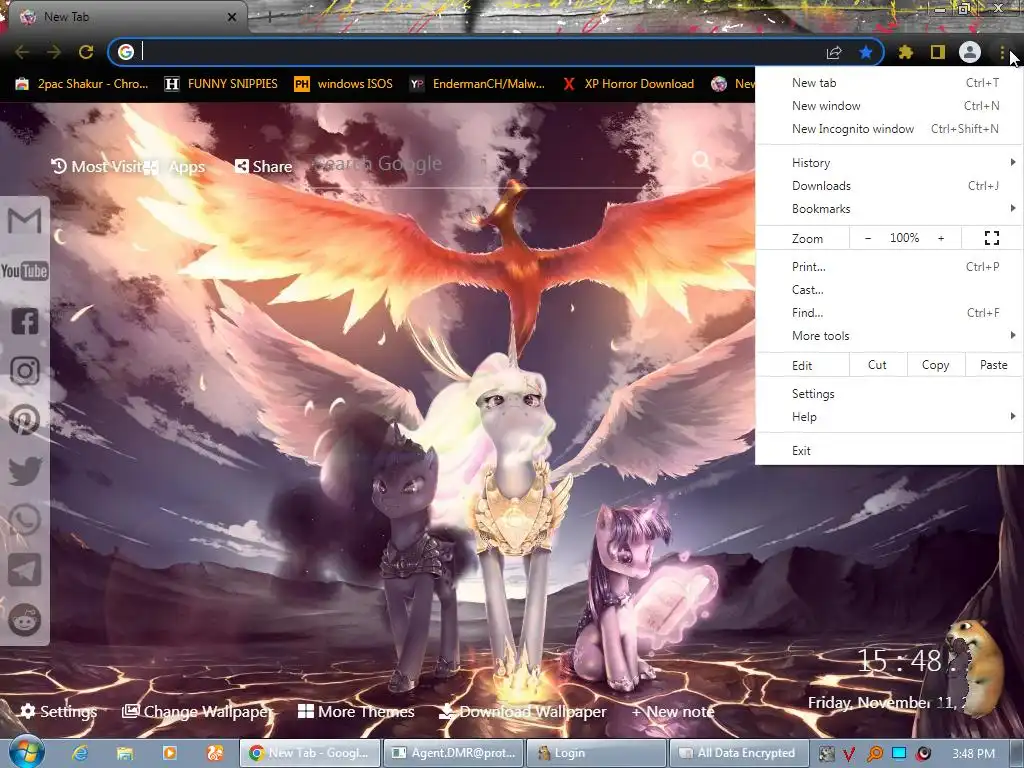
Task: Click Copy in the Edit row
Action: [936, 365]
